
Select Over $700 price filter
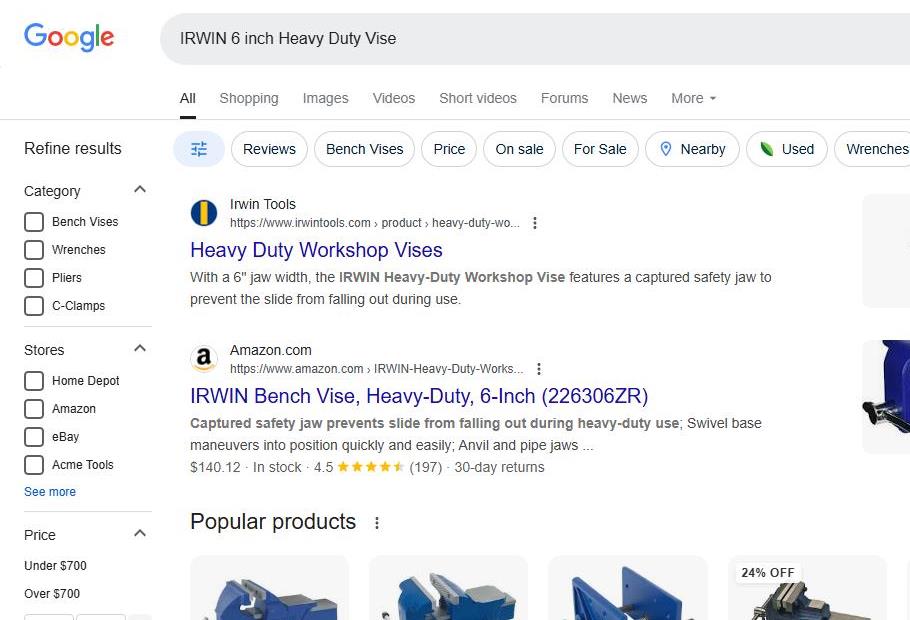tap(52, 593)
